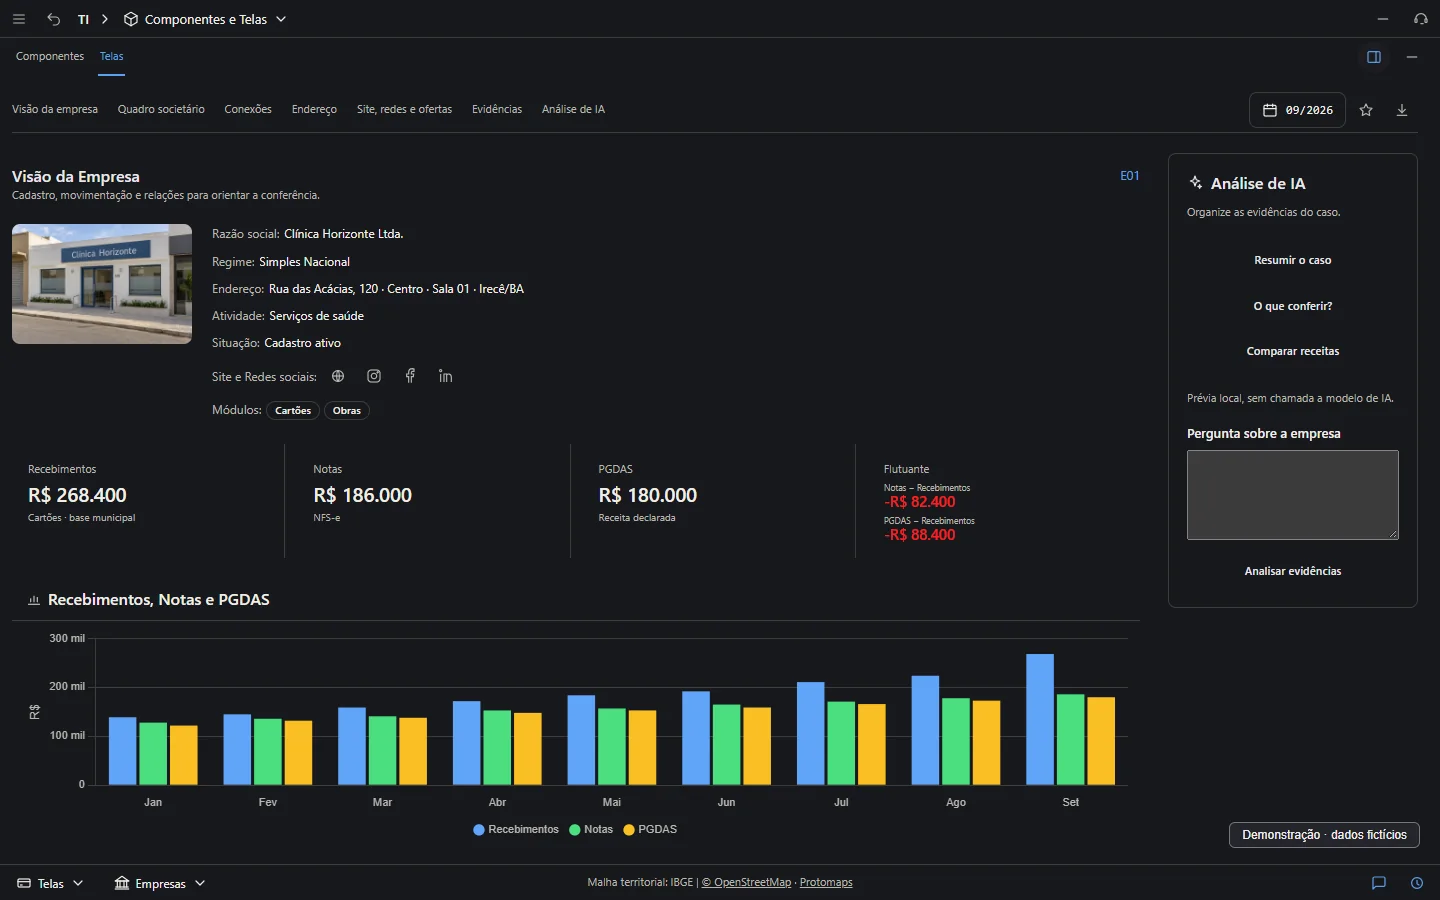
Task: Favorite with the star icon
Action: point(1366,110)
